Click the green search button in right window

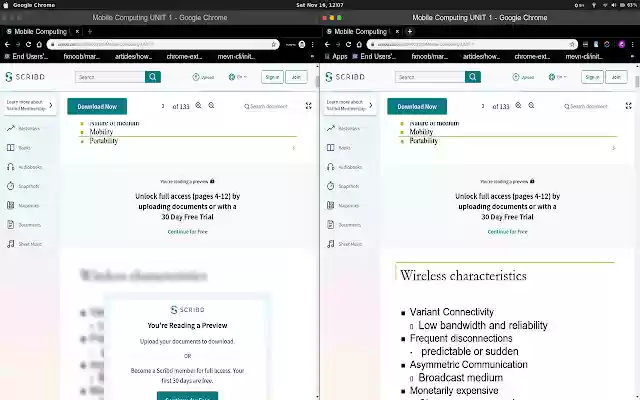coord(473,77)
